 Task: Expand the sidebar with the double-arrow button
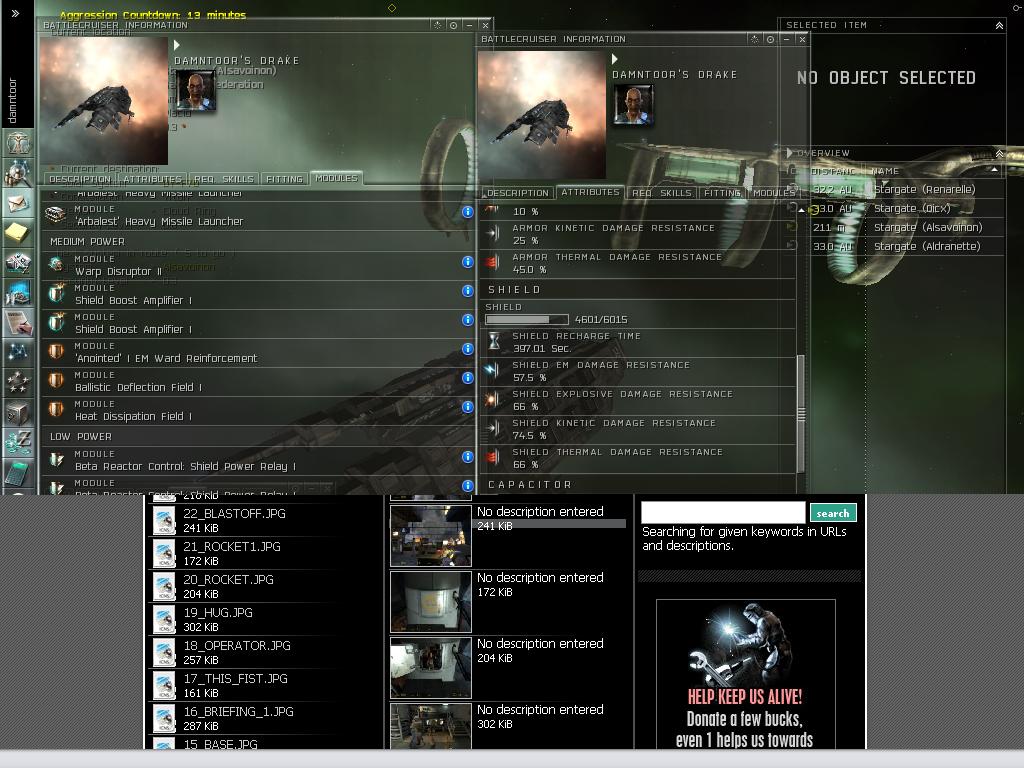[15, 13]
